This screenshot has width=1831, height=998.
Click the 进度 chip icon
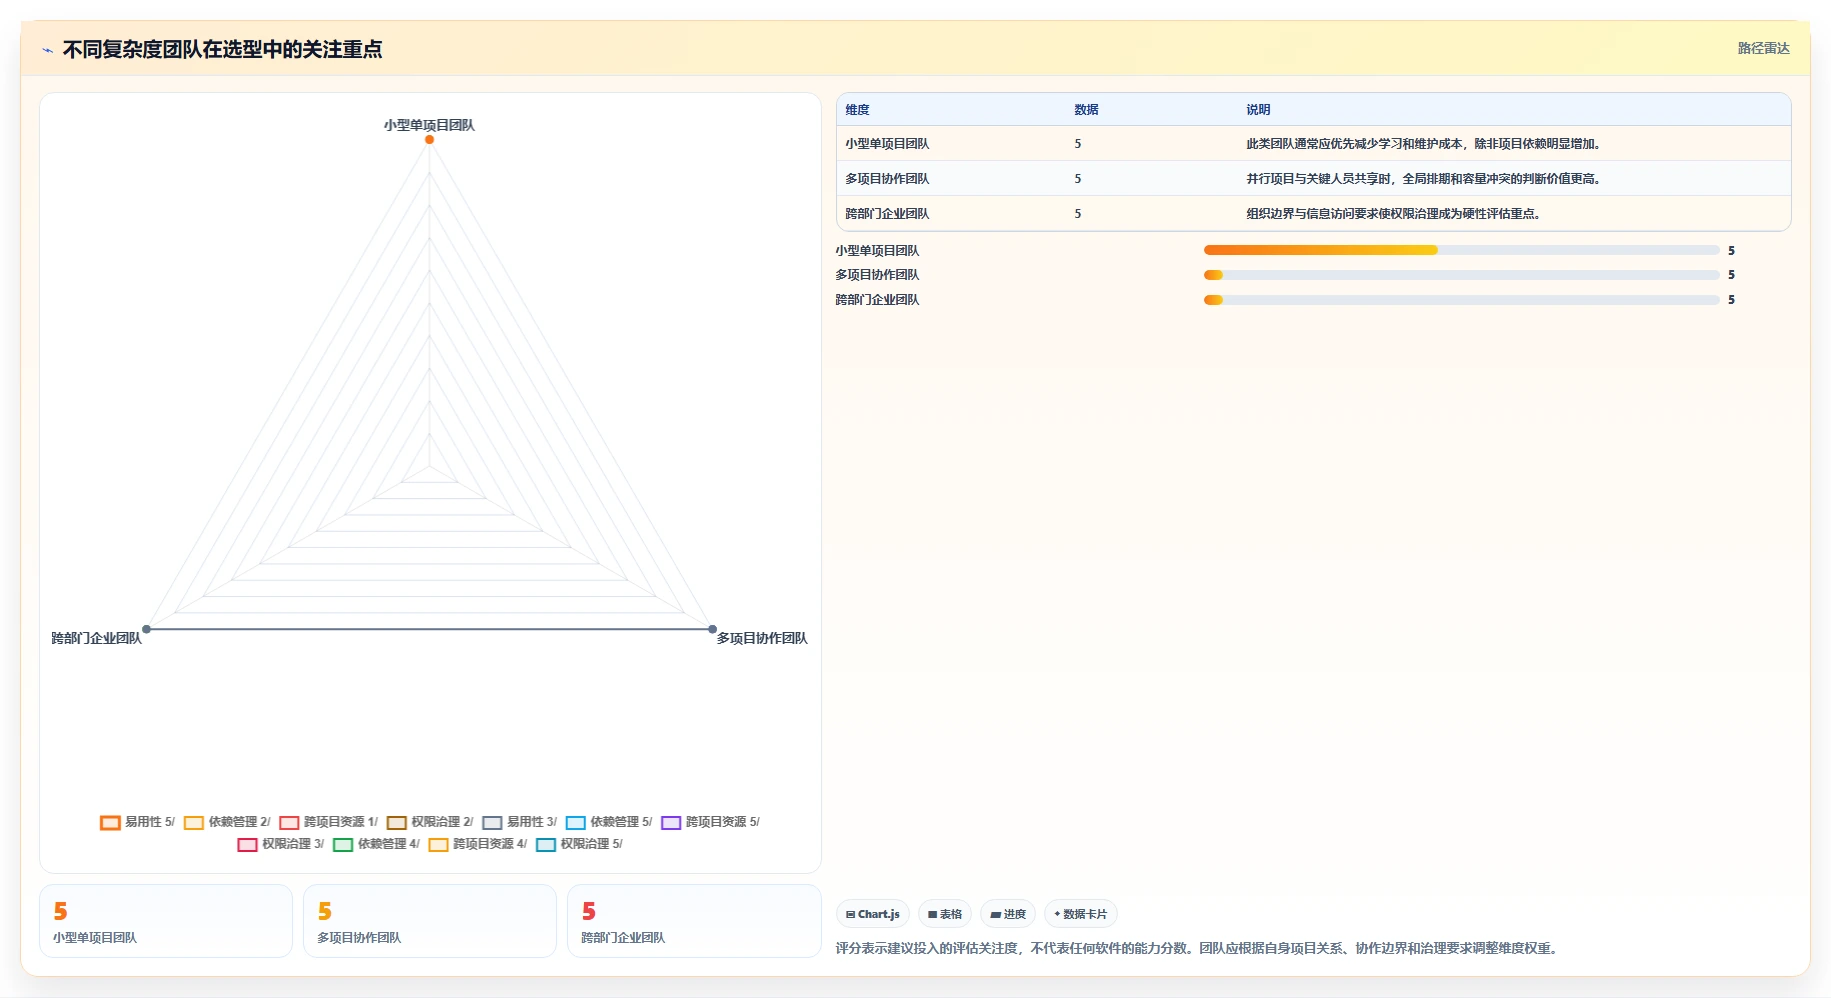pyautogui.click(x=995, y=914)
